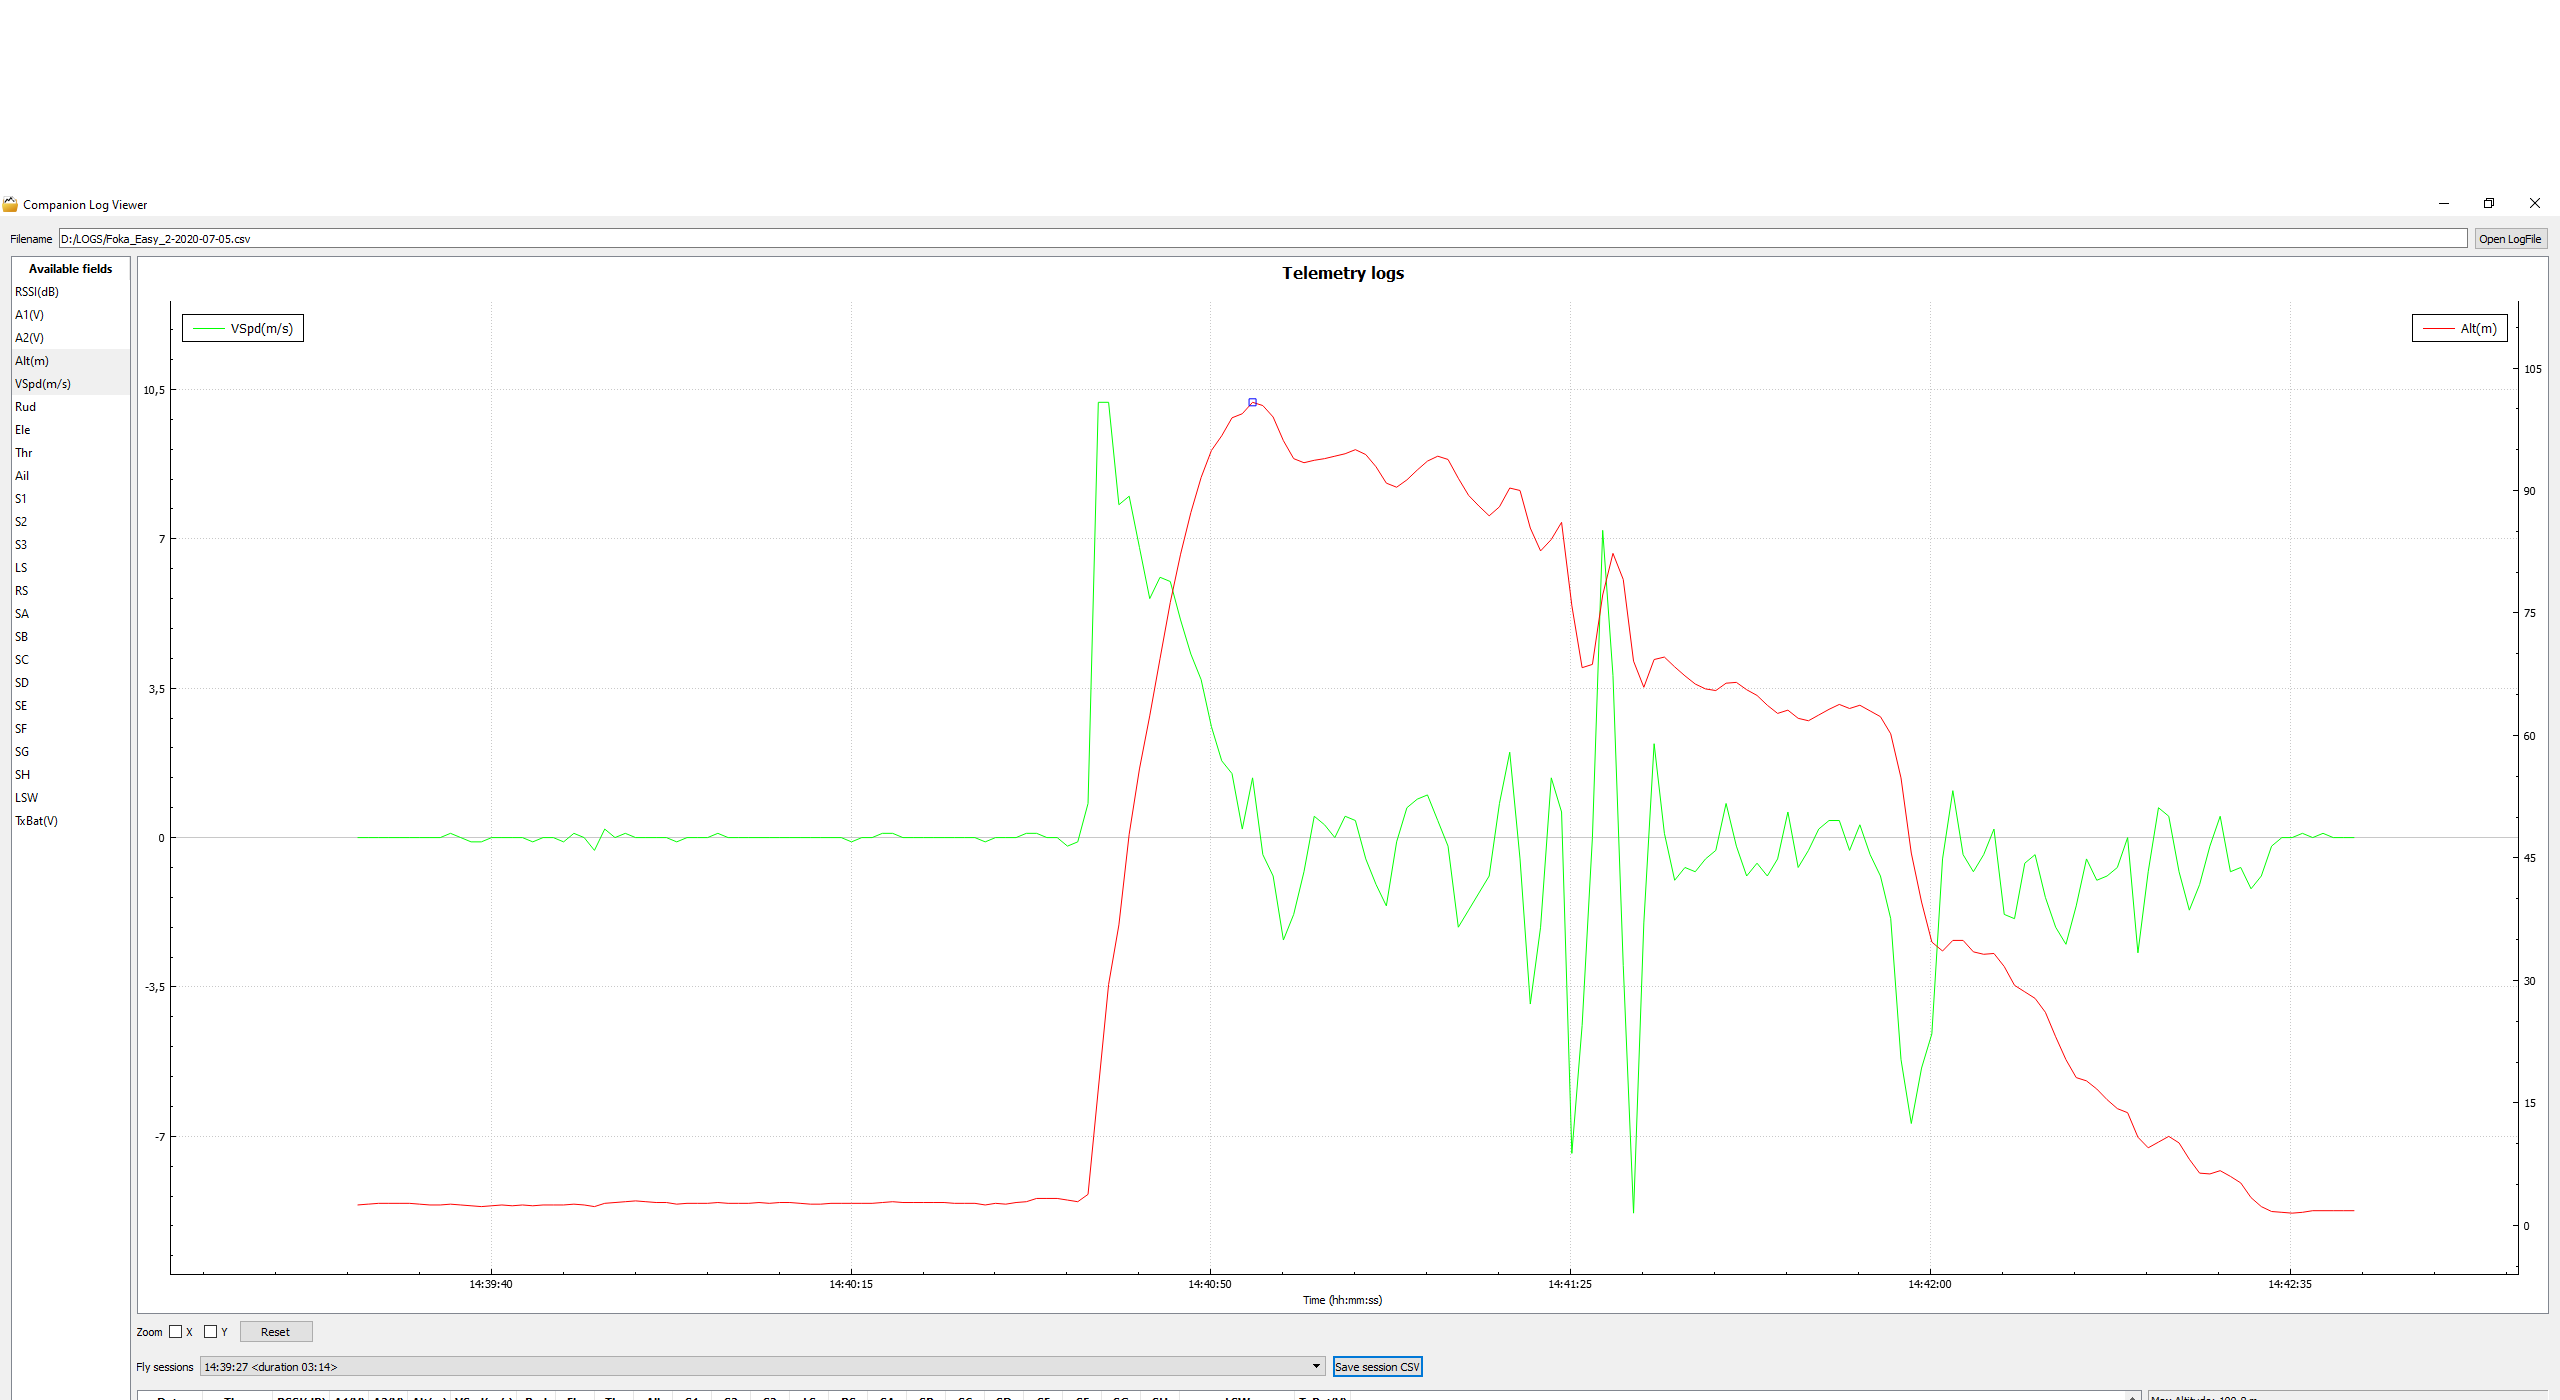
Task: Click the VSpd(m/s) green legend entry
Action: (243, 328)
